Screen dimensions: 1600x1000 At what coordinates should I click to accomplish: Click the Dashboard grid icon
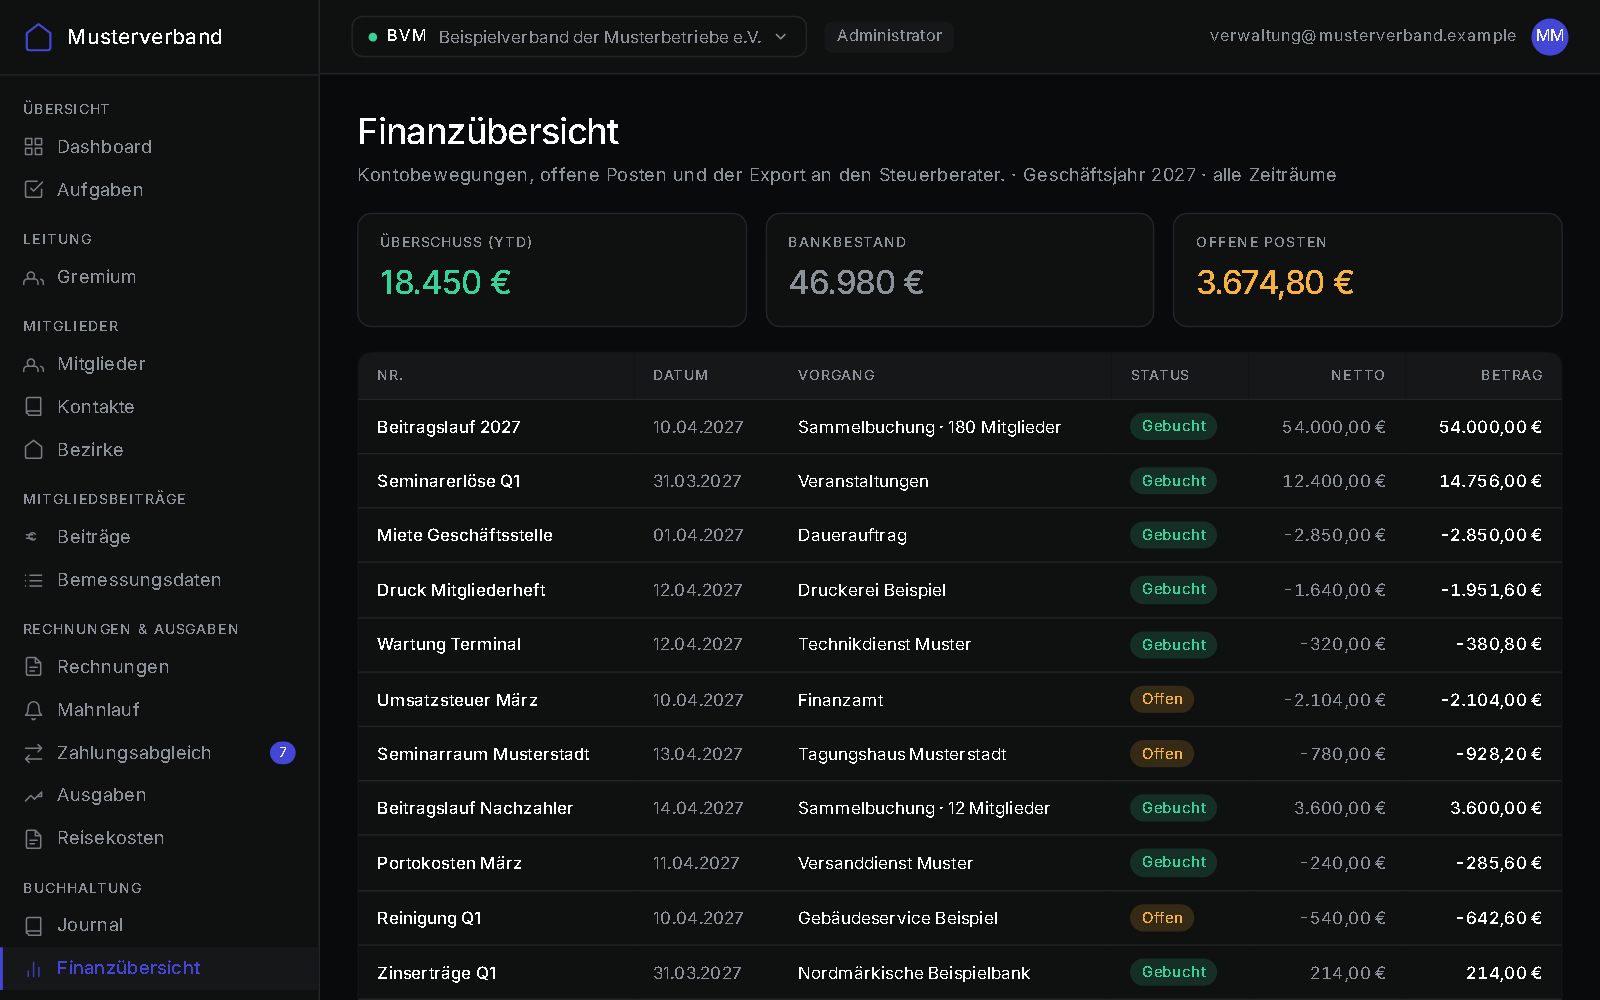pyautogui.click(x=34, y=147)
